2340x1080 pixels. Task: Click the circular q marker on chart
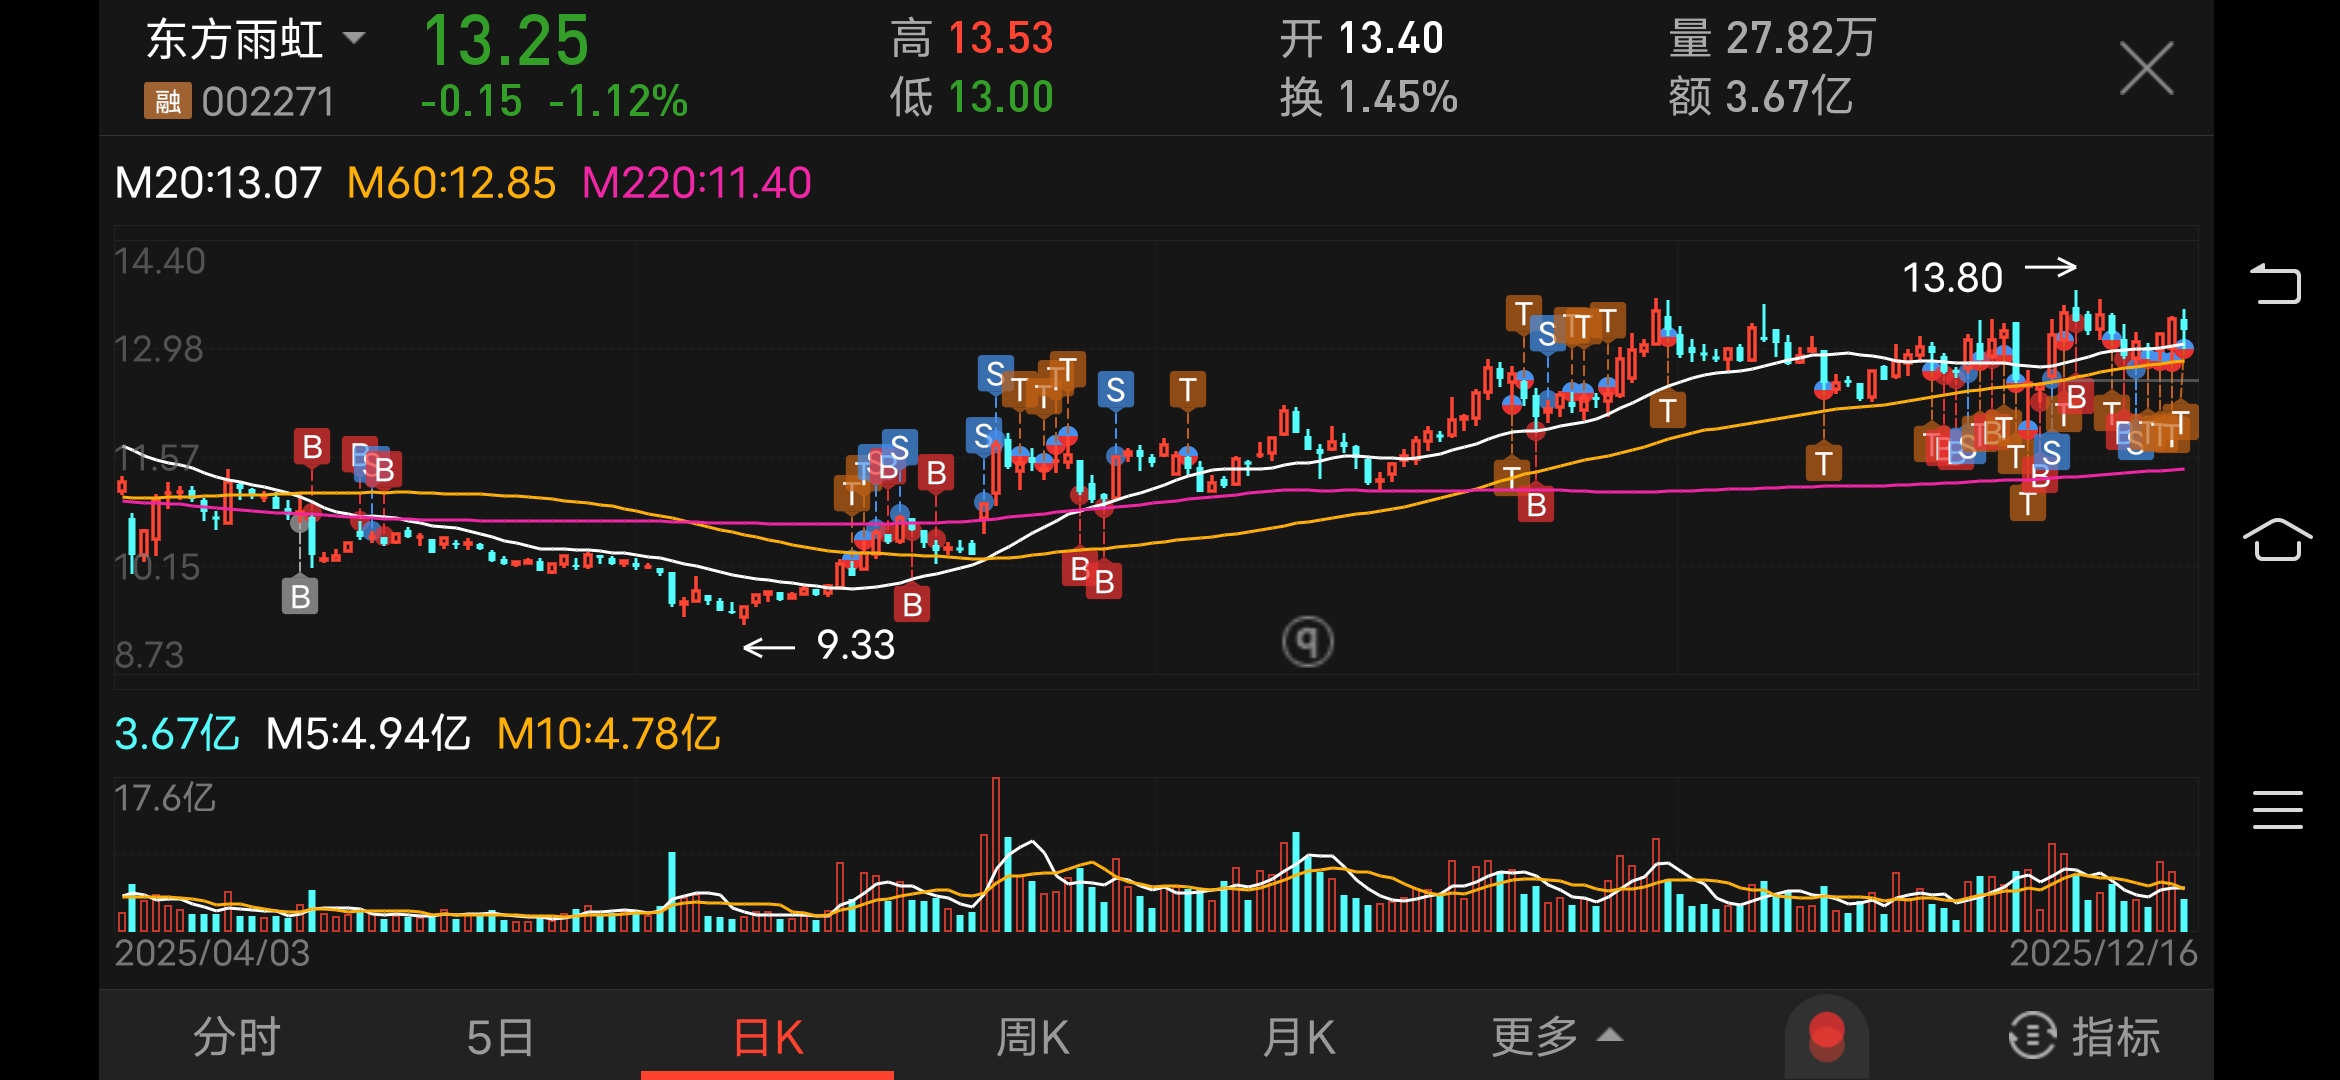(1307, 641)
